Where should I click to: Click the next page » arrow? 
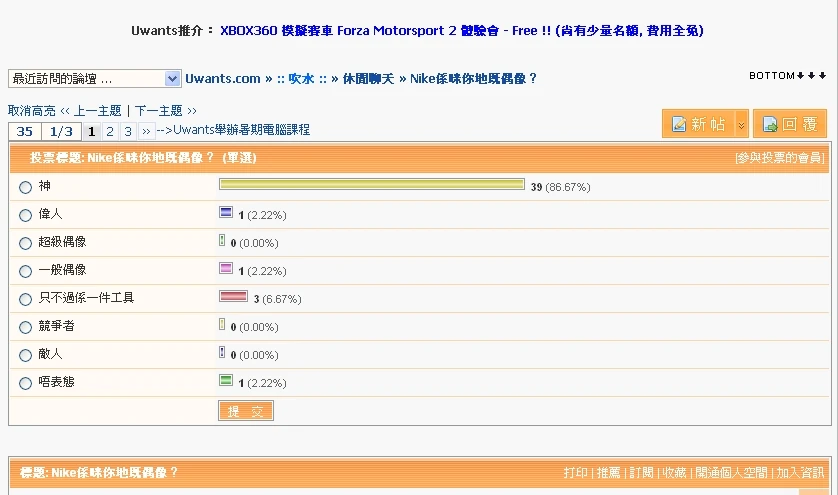(x=146, y=131)
